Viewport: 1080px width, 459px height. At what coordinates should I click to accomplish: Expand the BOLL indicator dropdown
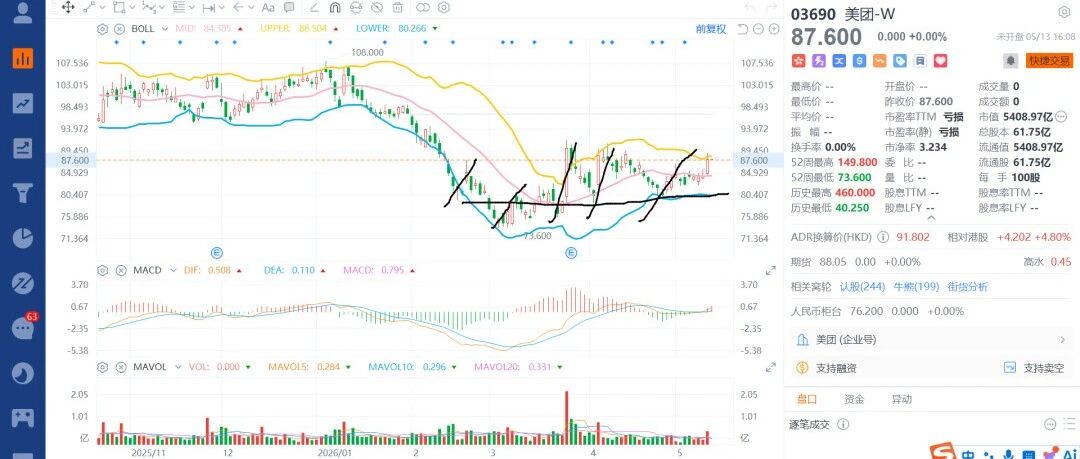click(x=165, y=29)
